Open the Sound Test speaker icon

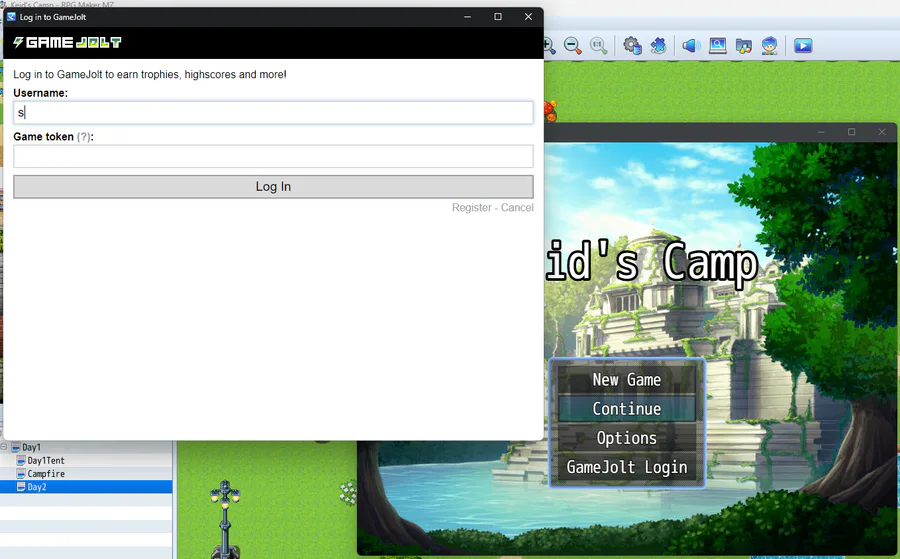click(691, 46)
